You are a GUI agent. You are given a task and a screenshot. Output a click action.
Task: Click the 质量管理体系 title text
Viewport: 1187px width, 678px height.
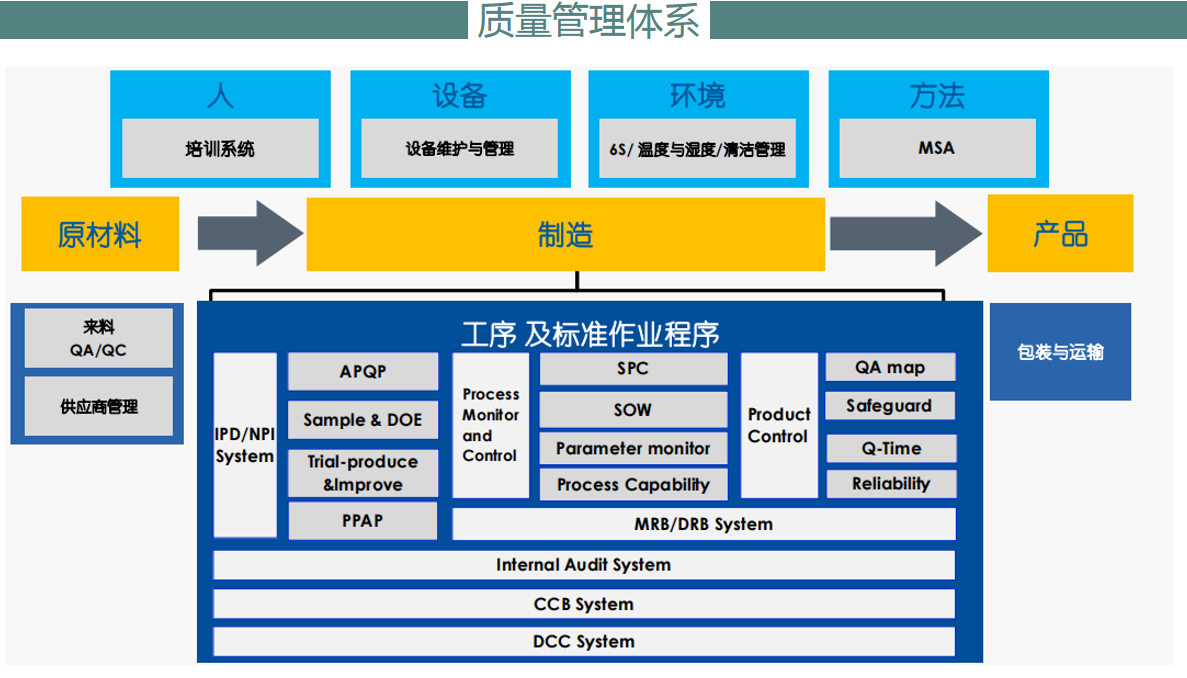(587, 20)
